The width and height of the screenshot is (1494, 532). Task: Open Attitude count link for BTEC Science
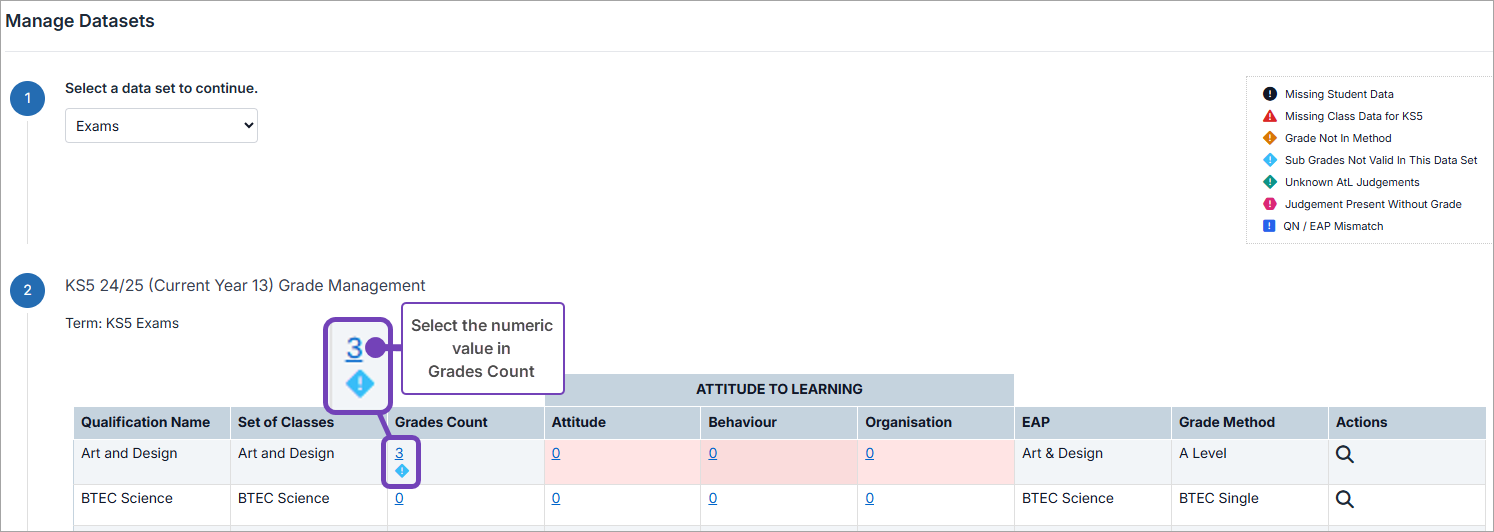(x=556, y=498)
